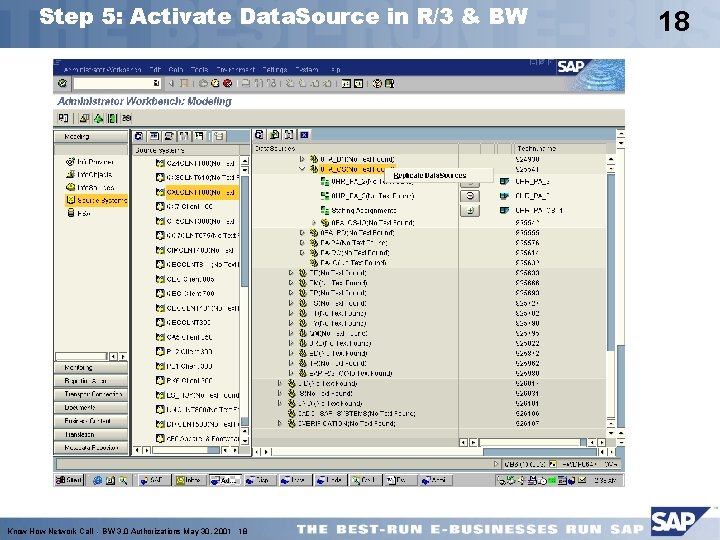Click the green Enter checkmark icon
The image size is (720, 540).
pyautogui.click(x=62, y=83)
